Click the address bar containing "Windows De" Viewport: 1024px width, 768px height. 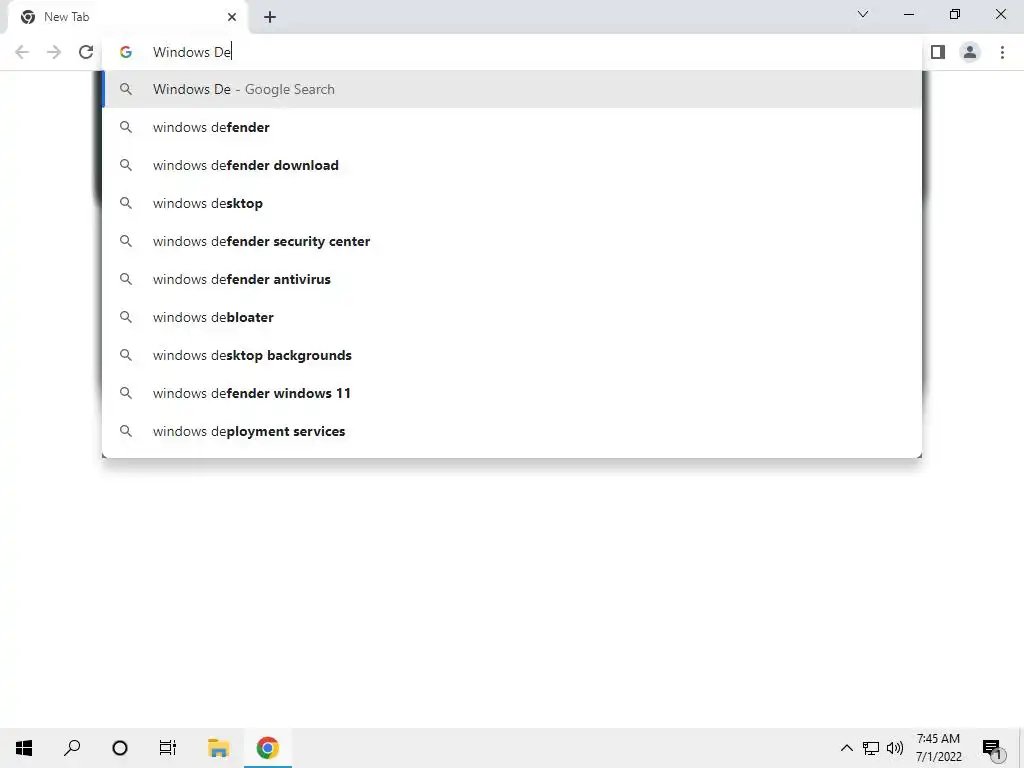pos(511,52)
